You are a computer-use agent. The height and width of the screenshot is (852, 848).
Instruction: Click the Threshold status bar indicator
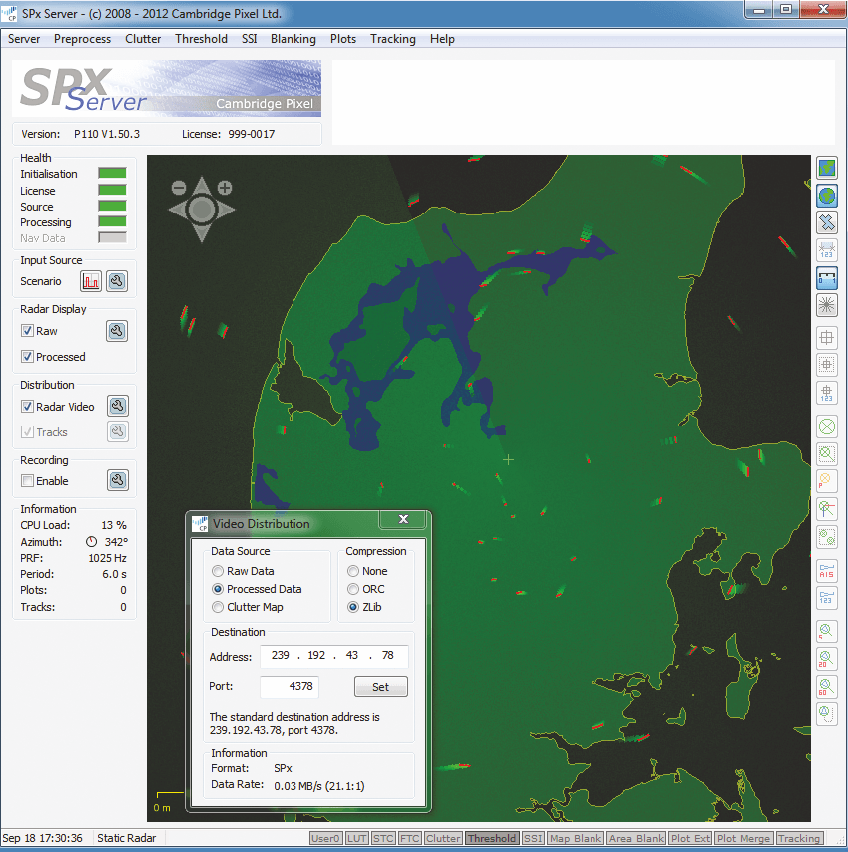492,839
